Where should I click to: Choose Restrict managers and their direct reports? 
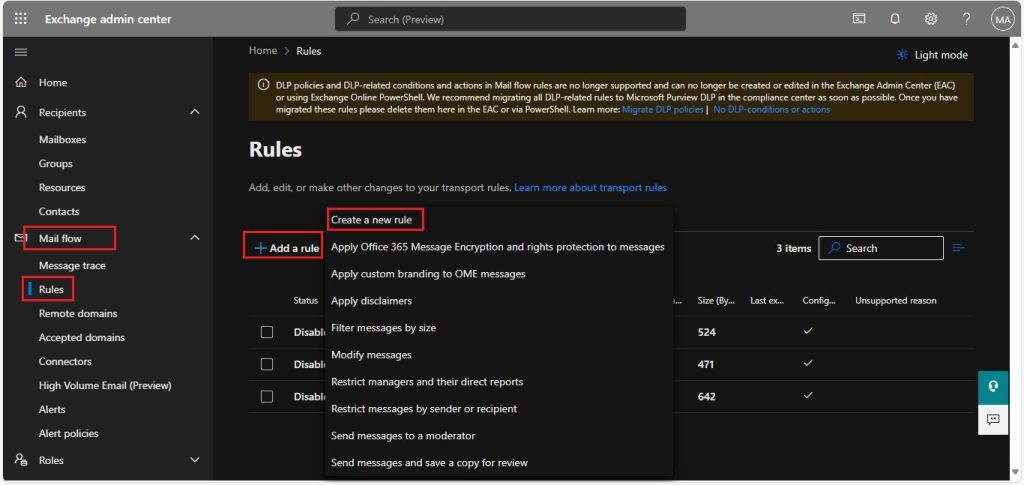[427, 382]
